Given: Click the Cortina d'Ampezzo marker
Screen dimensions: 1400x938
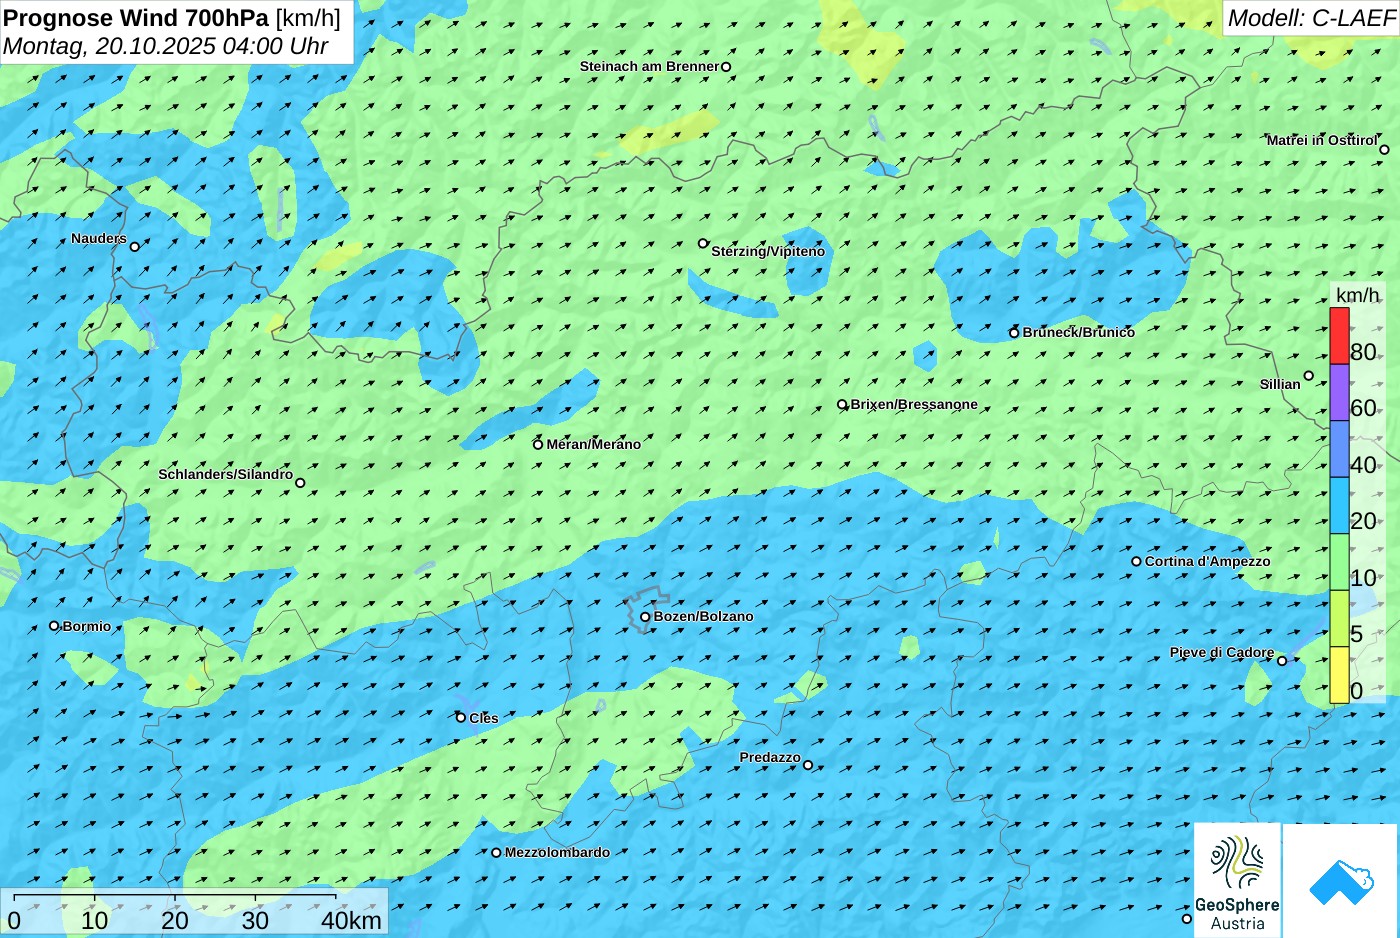Looking at the screenshot, I should pos(1136,562).
